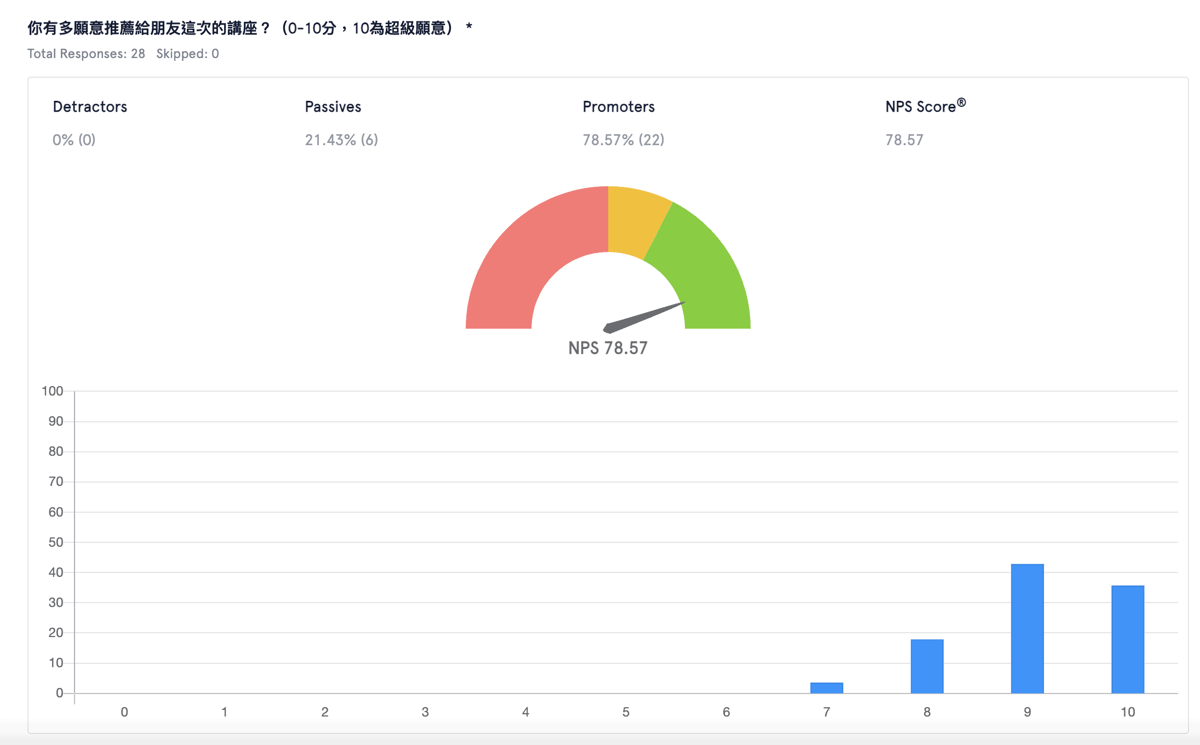Click the Skipped: 0 text
The height and width of the screenshot is (745, 1200).
(x=188, y=54)
